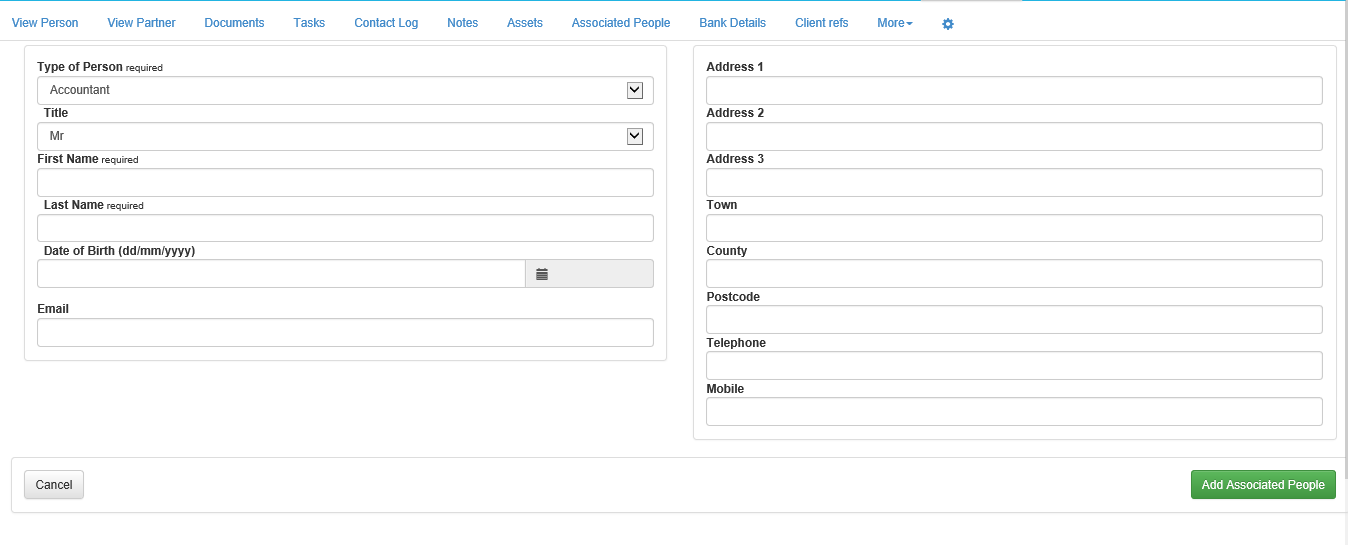Click the Postcode field
This screenshot has height=545, width=1348.
point(1014,320)
